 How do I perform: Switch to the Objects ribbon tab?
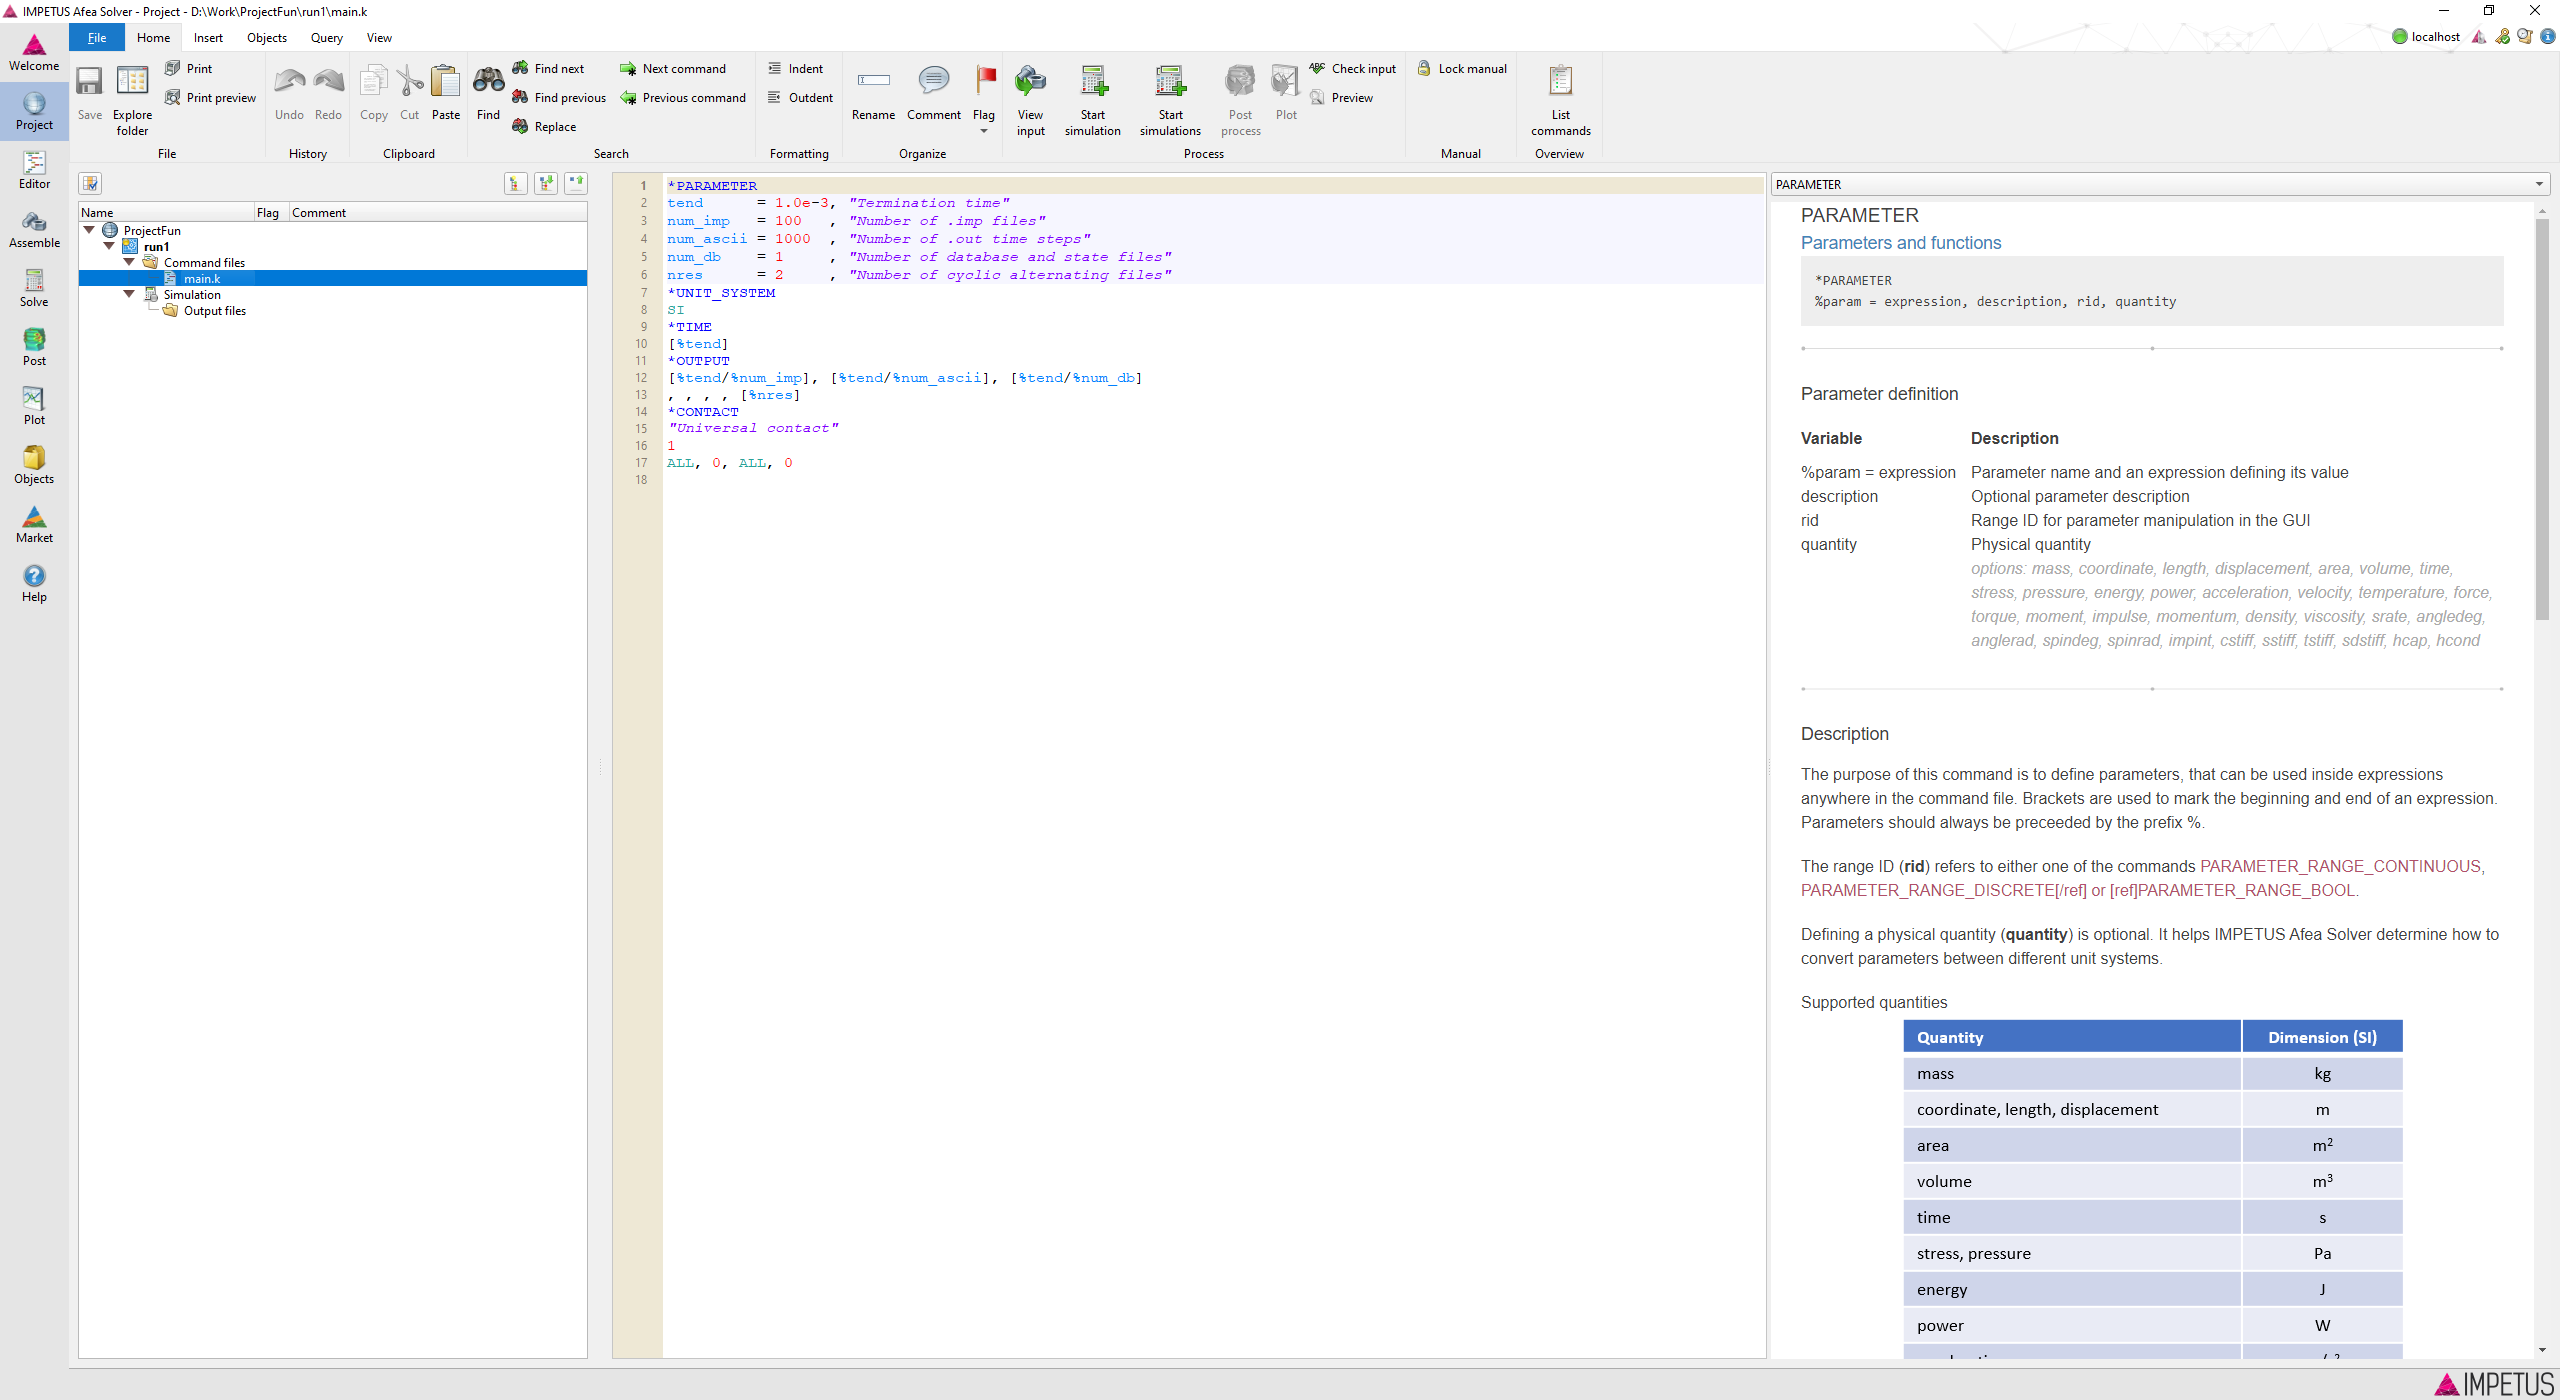coord(267,38)
